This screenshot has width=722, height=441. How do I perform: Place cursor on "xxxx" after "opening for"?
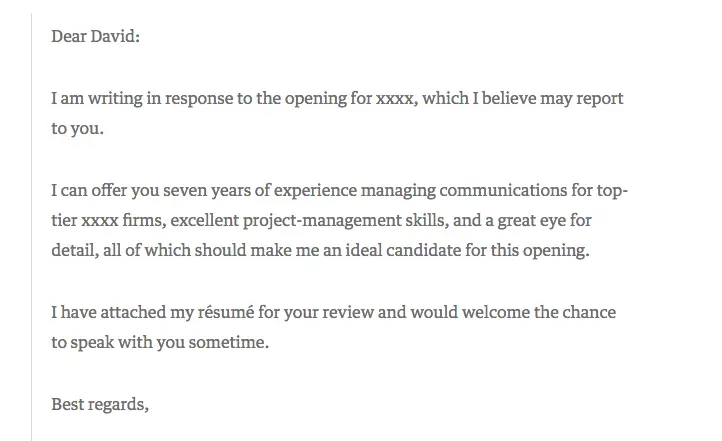click(396, 99)
